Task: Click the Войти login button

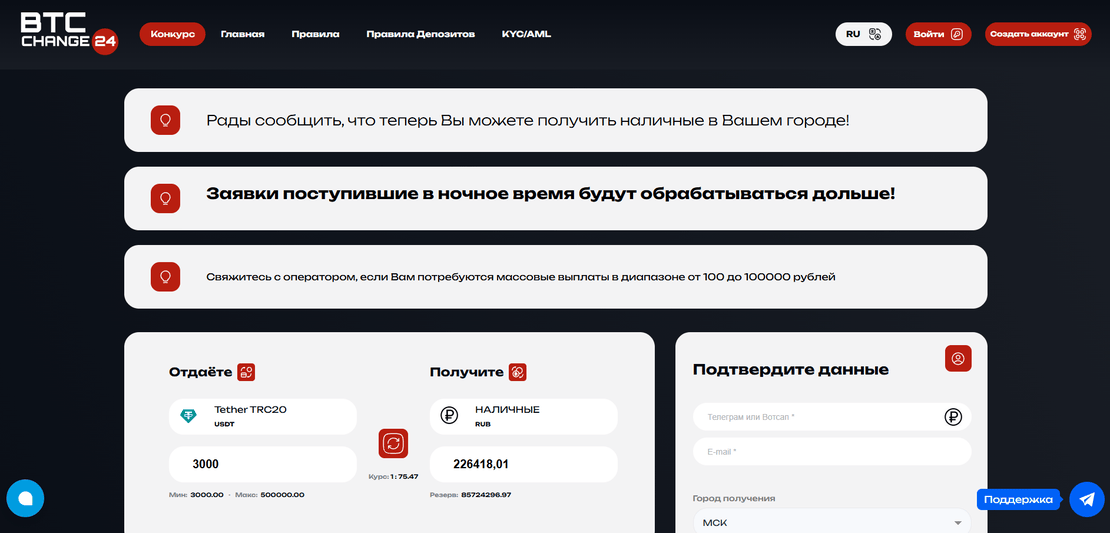Action: 938,34
